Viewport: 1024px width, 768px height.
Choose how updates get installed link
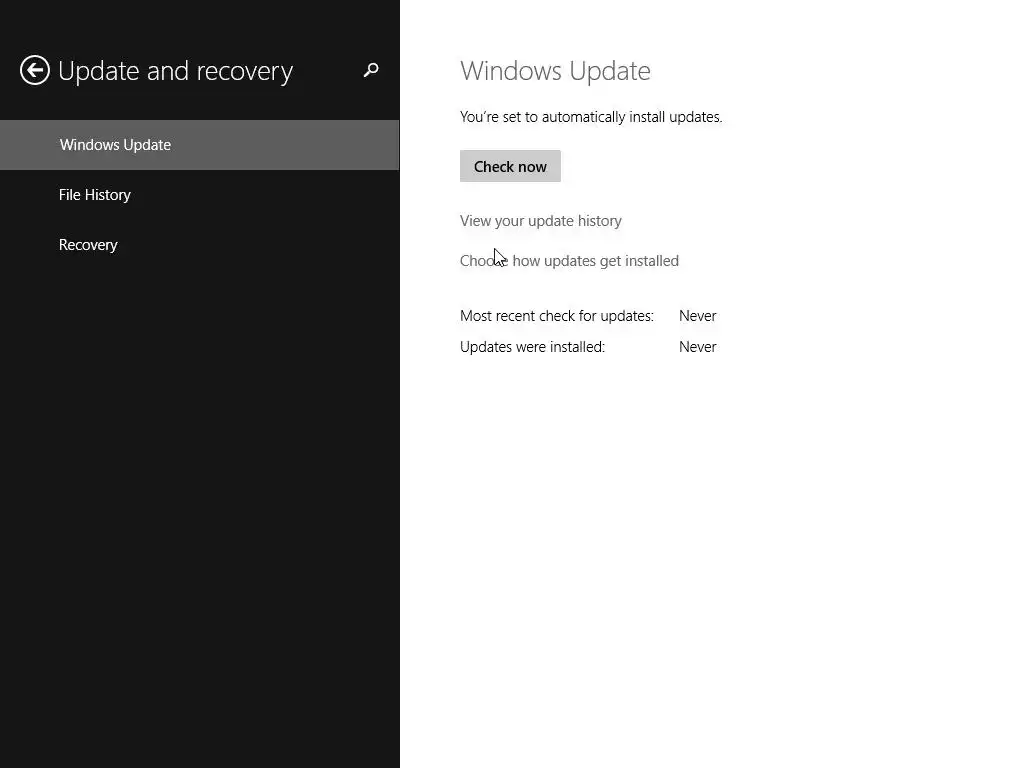point(569,261)
